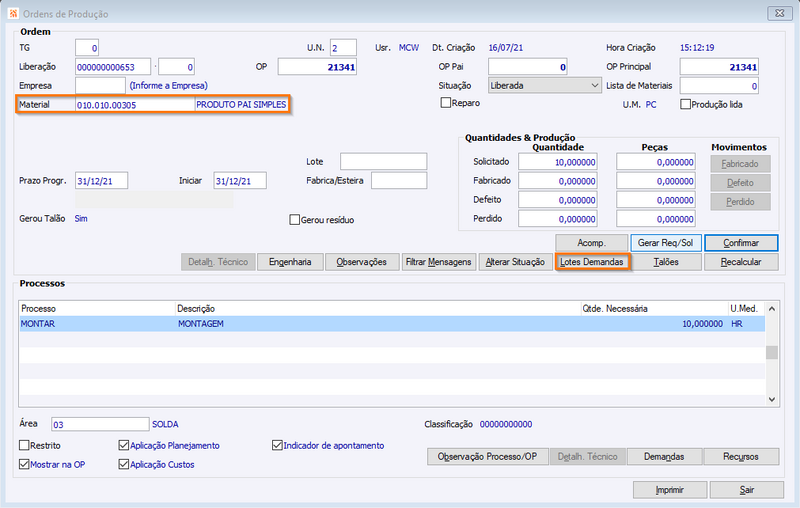Image resolution: width=800 pixels, height=508 pixels.
Task: Click the Prazo Progr. date field
Action: point(101,181)
